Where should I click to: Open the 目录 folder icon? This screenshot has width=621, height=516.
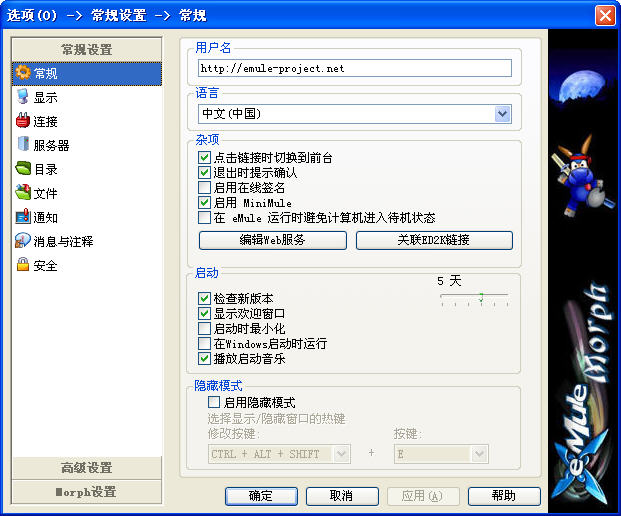tap(22, 169)
